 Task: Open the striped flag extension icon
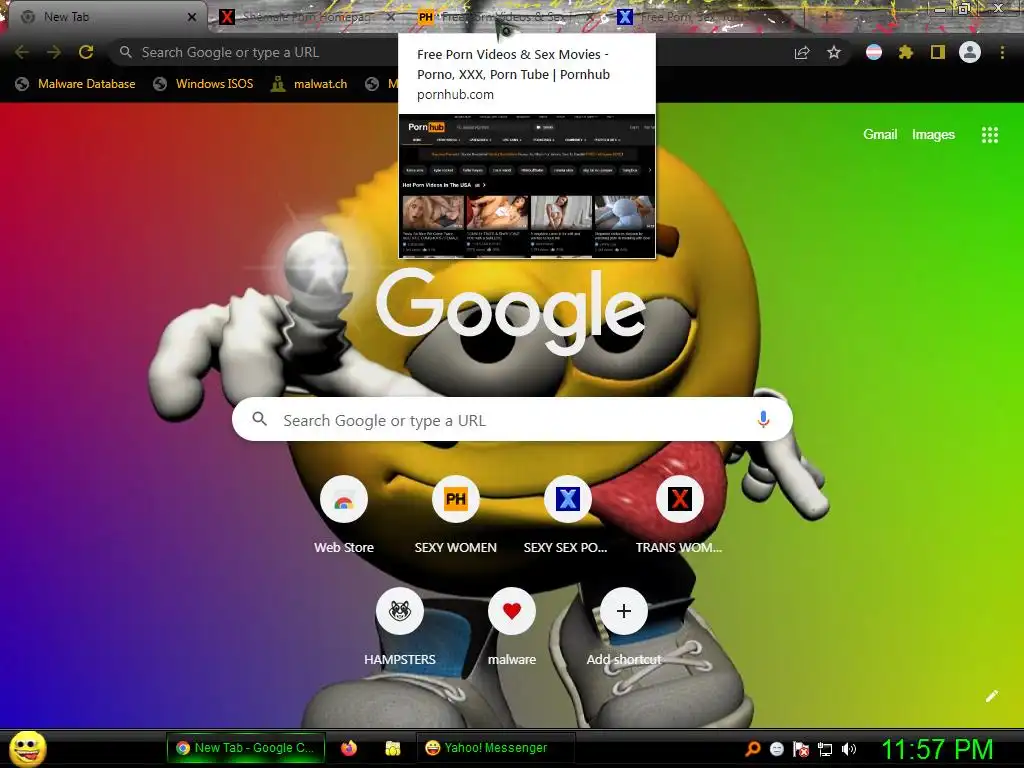874,52
